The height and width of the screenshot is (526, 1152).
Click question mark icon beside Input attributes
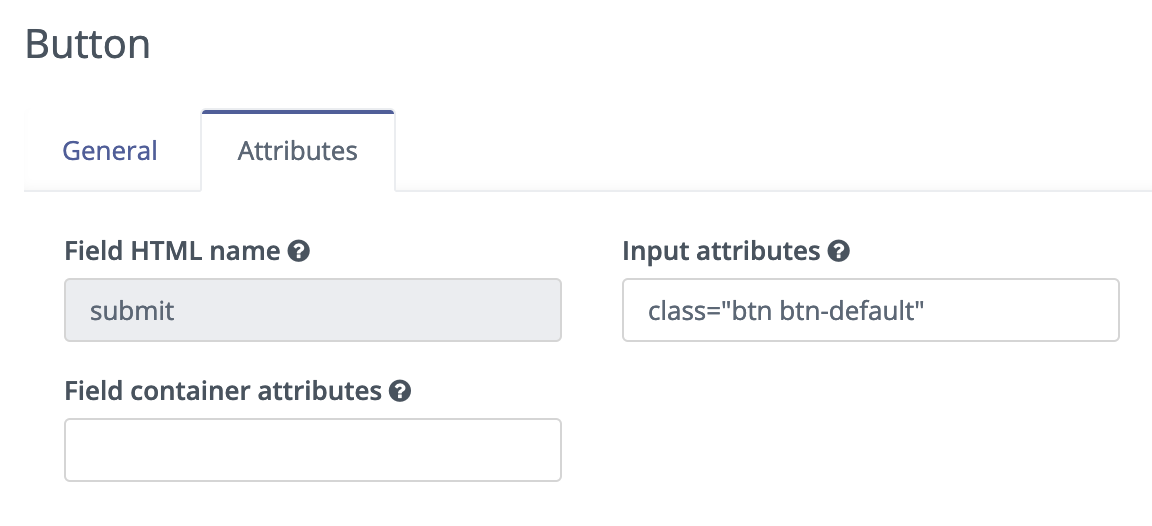pyautogui.click(x=838, y=251)
